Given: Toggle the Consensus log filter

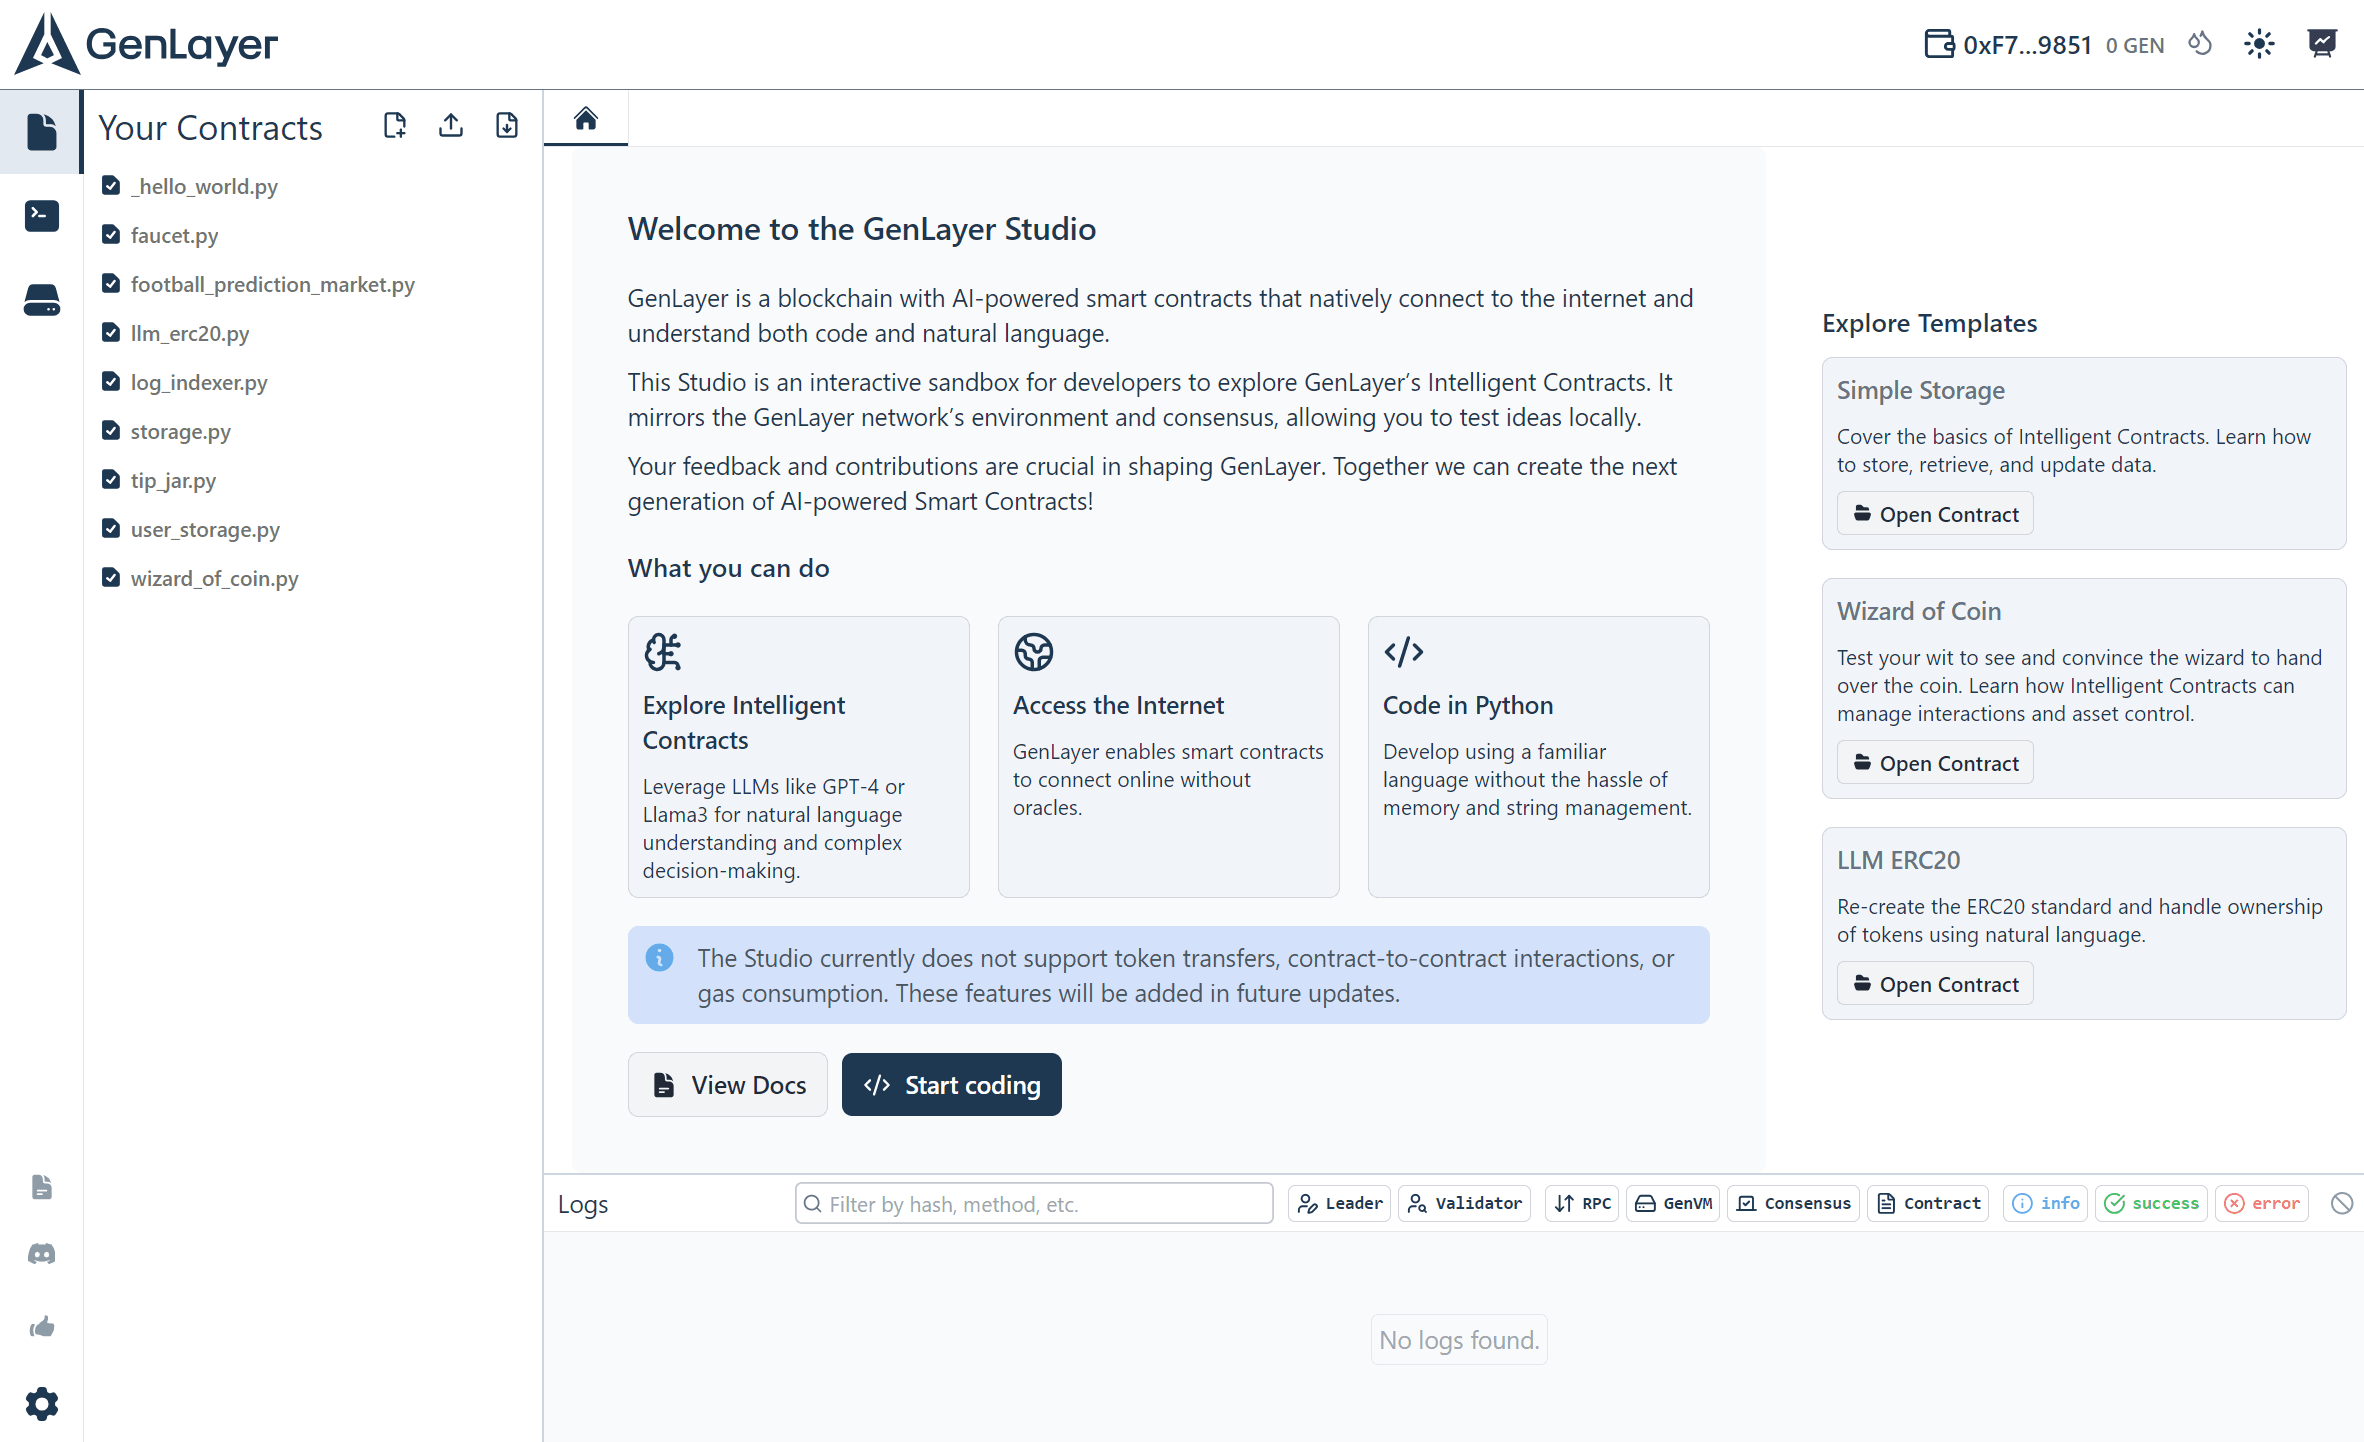Looking at the screenshot, I should [1794, 1203].
